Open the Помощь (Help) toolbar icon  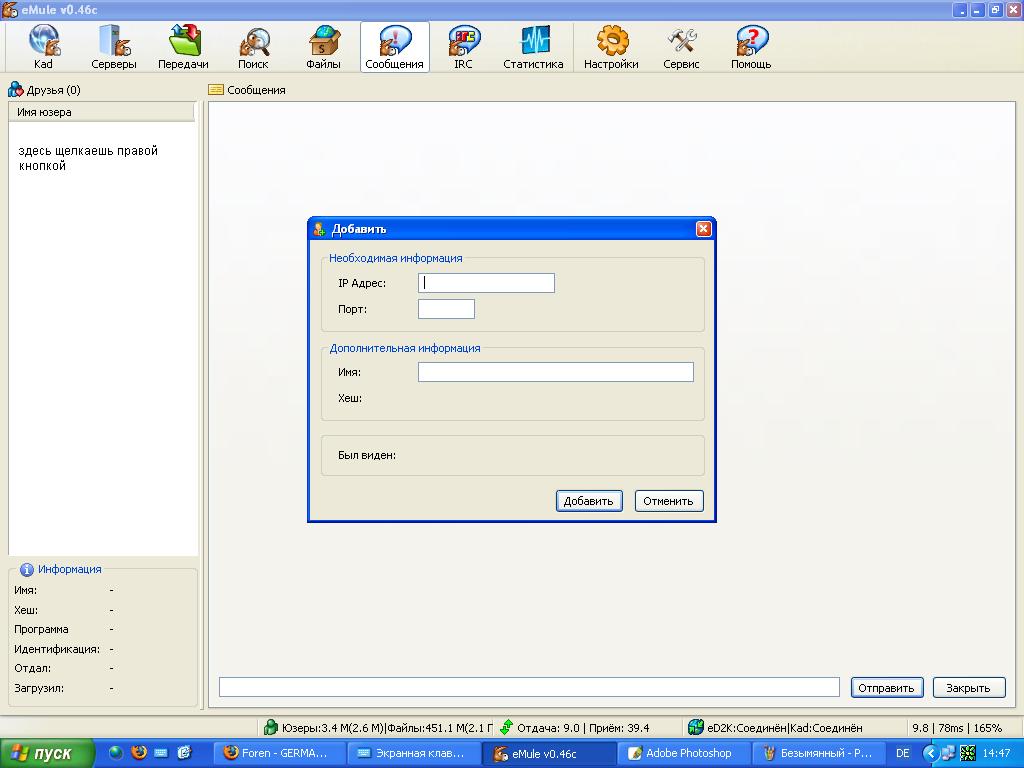pyautogui.click(x=751, y=47)
